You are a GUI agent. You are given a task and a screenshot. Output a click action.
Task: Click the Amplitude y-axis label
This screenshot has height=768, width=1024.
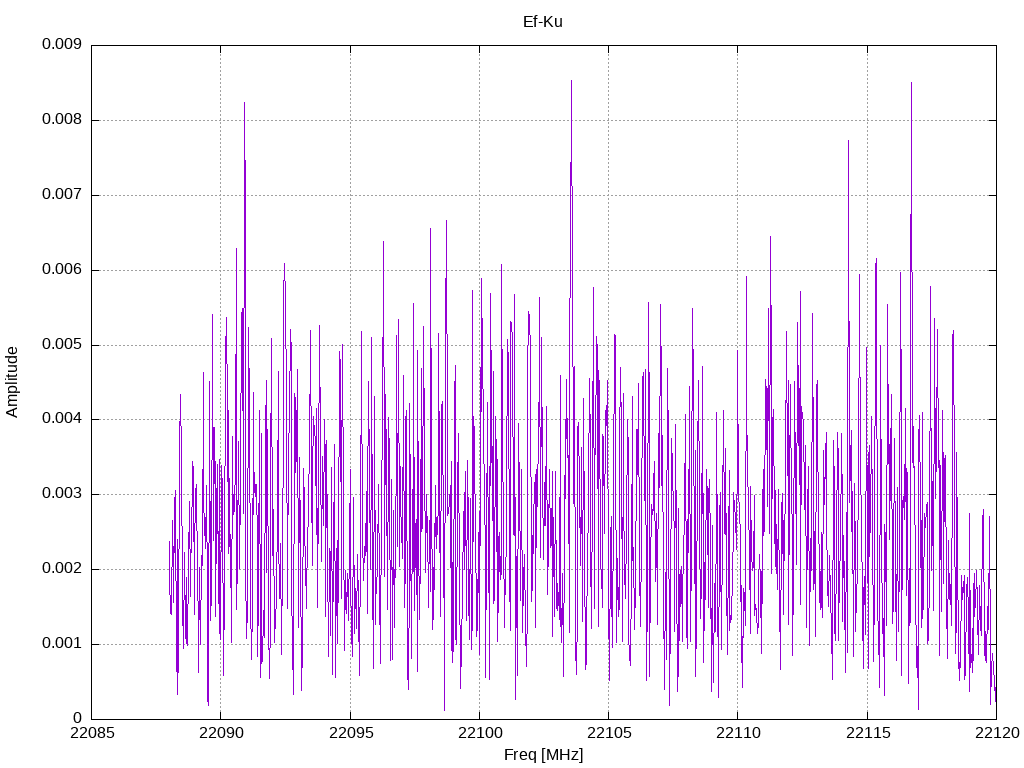tap(12, 382)
